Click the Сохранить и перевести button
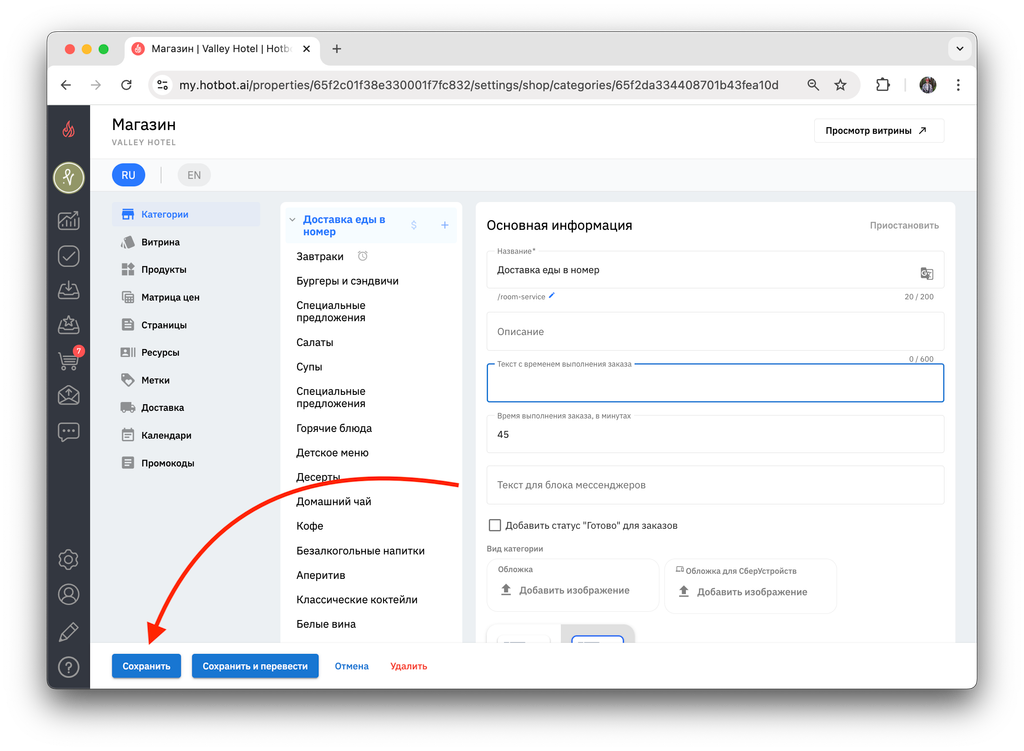 255,666
